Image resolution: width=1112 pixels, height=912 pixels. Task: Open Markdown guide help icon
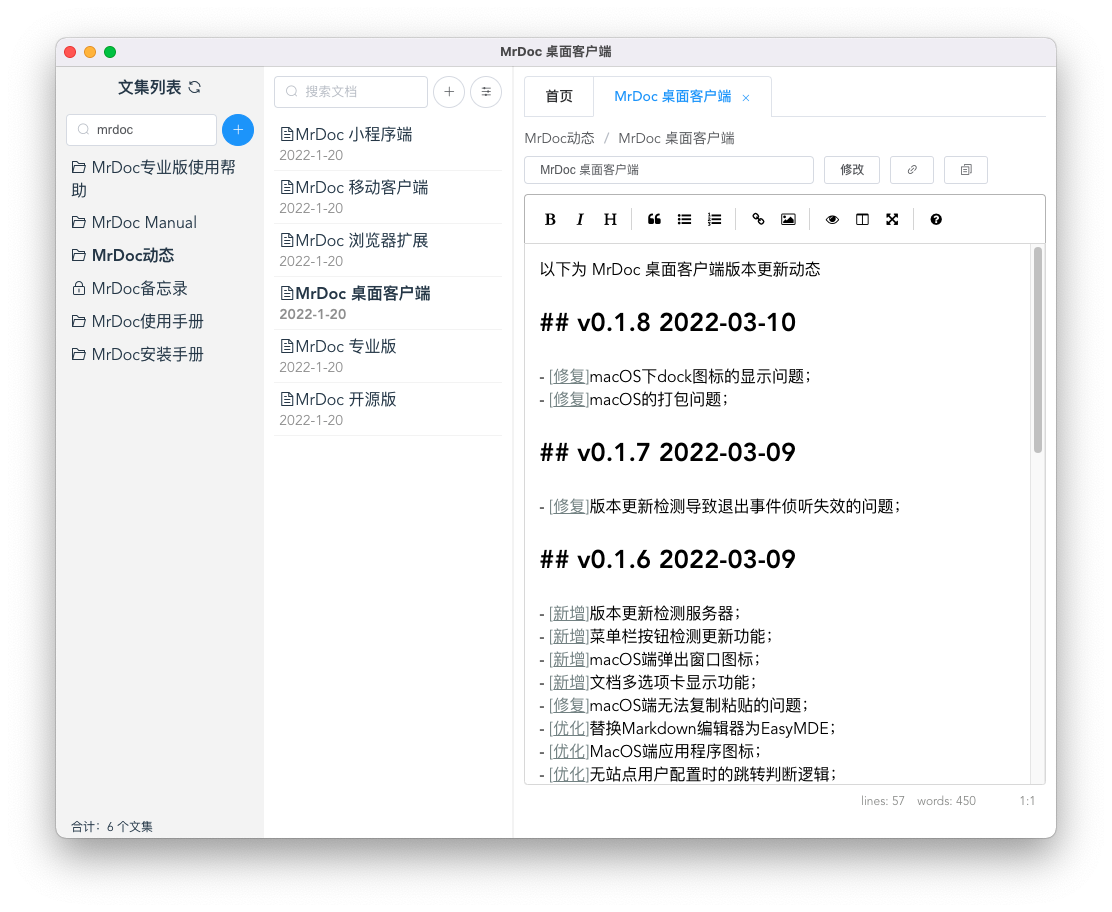coord(936,219)
